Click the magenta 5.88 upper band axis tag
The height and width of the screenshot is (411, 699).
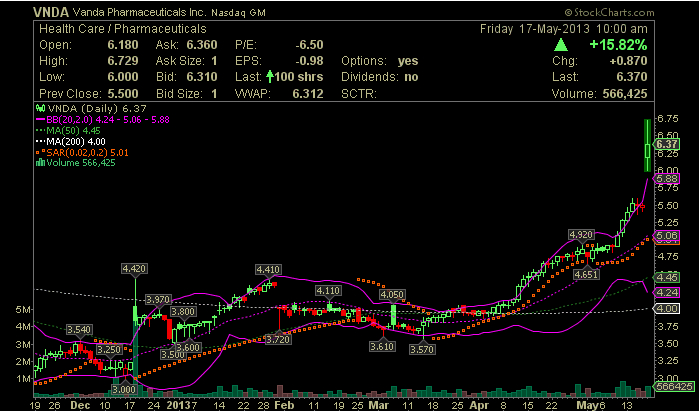pyautogui.click(x=668, y=179)
